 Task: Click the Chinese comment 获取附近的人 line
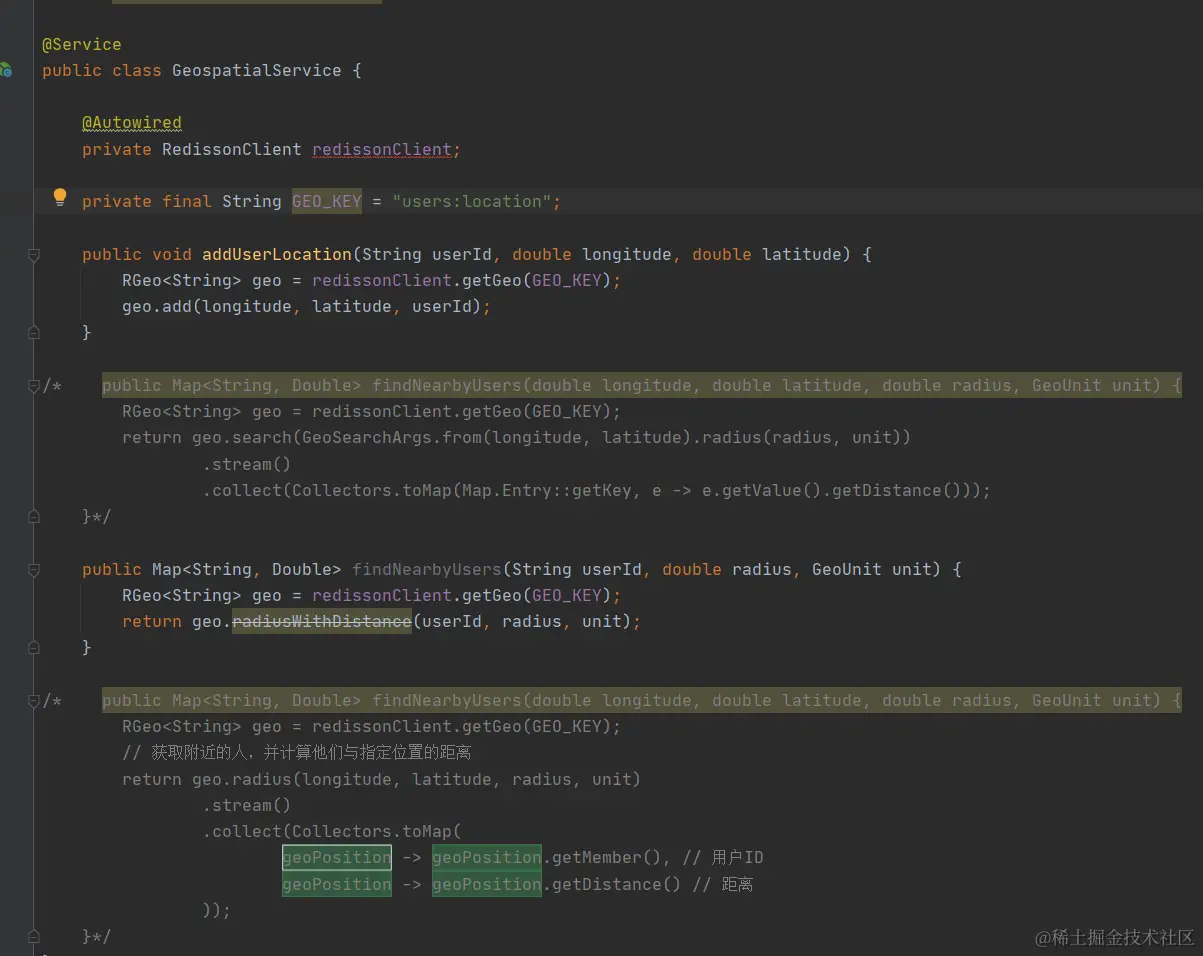point(296,753)
